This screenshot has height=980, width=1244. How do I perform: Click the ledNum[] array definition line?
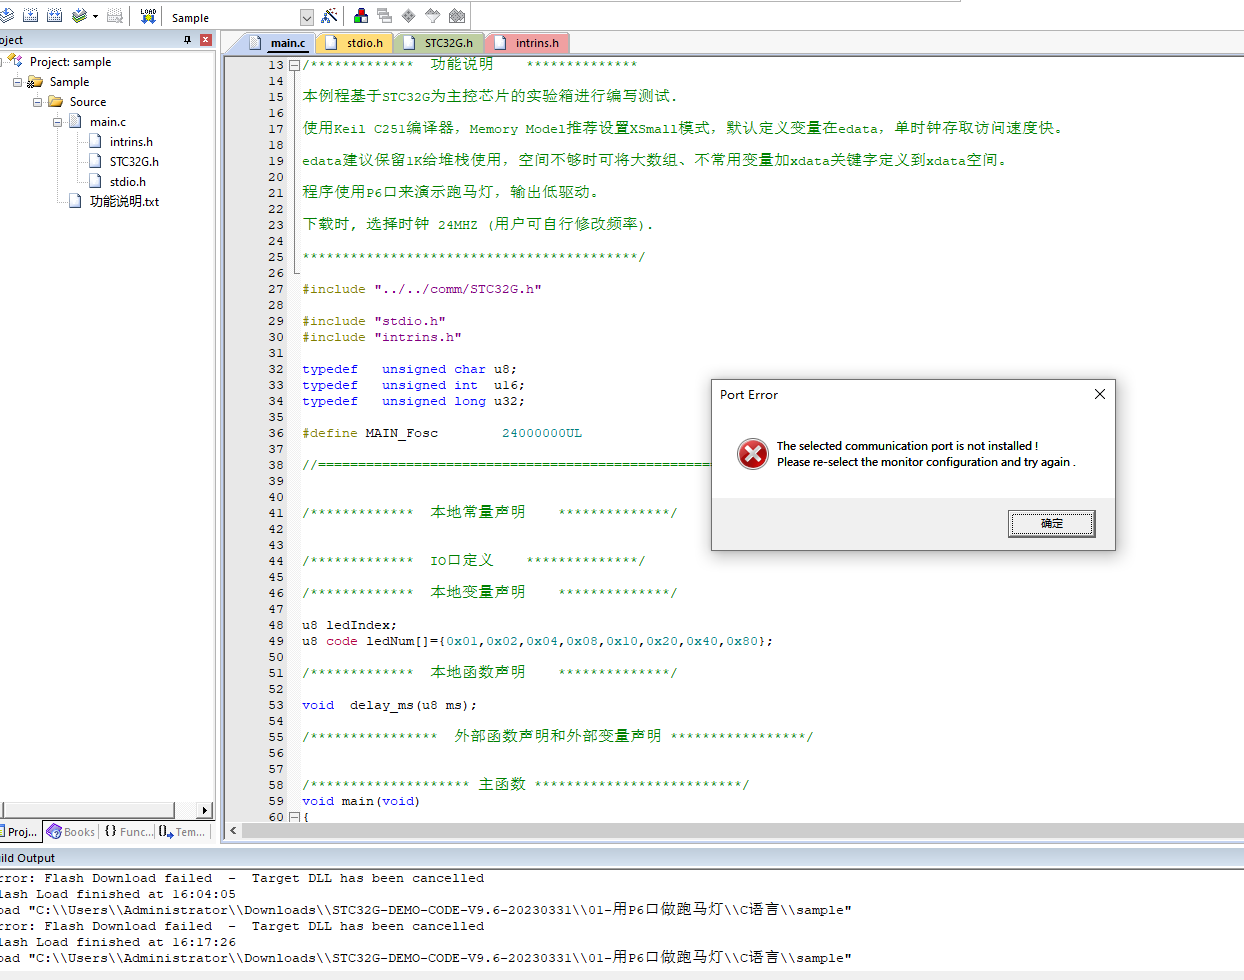point(537,641)
